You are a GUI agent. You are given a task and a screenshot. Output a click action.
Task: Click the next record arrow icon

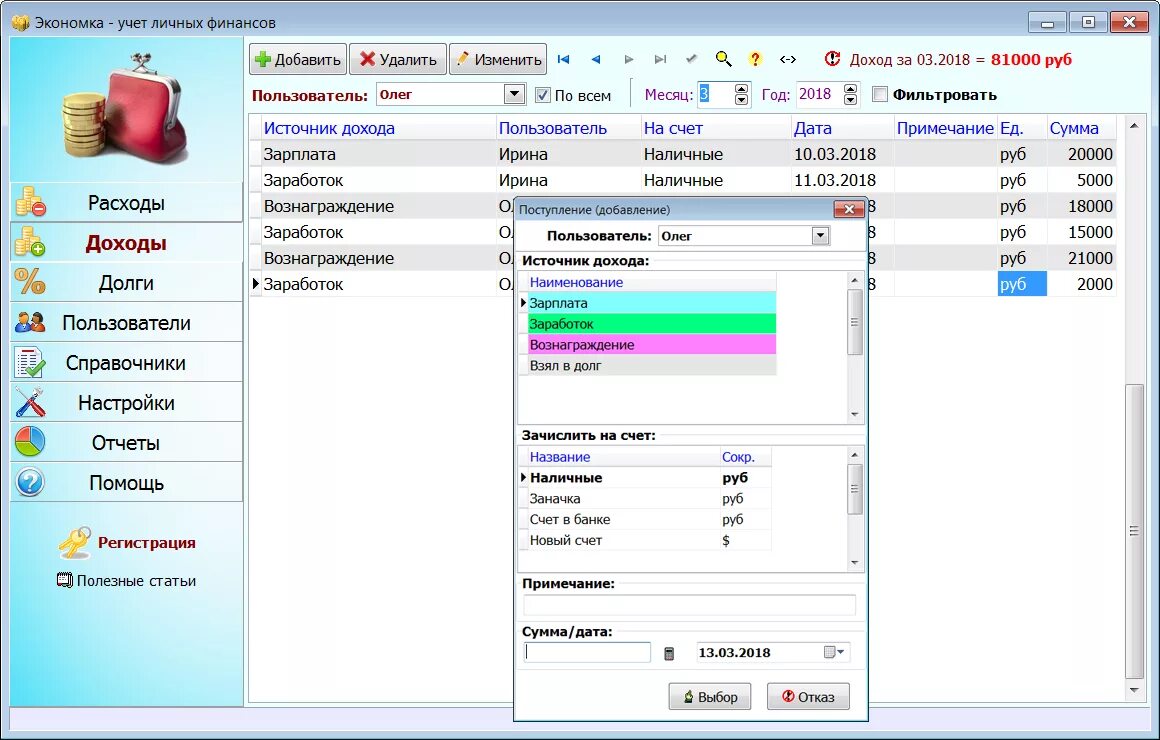coord(629,59)
